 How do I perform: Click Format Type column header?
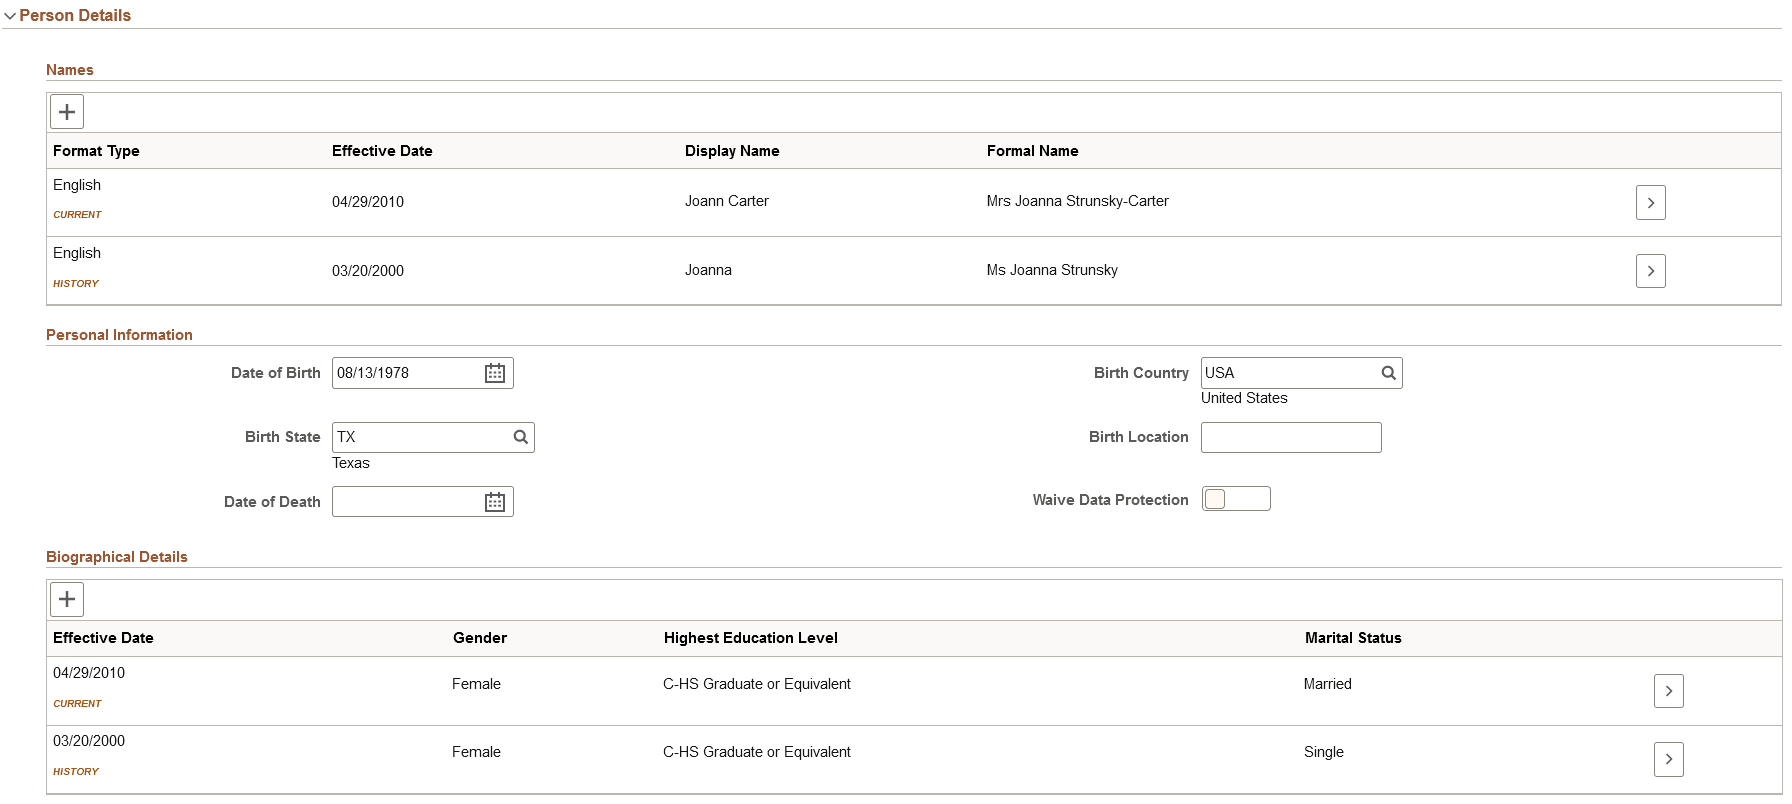click(x=96, y=151)
